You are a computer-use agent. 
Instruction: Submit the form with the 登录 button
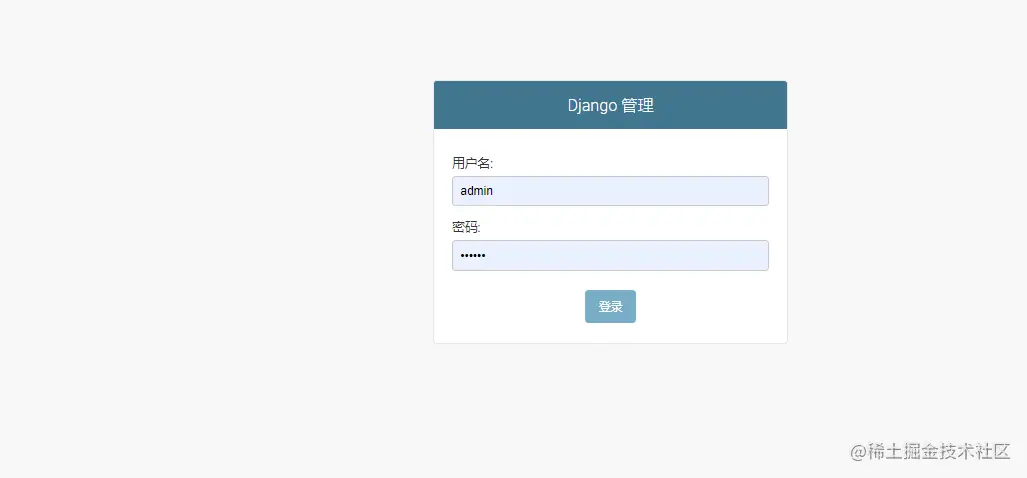coord(610,306)
